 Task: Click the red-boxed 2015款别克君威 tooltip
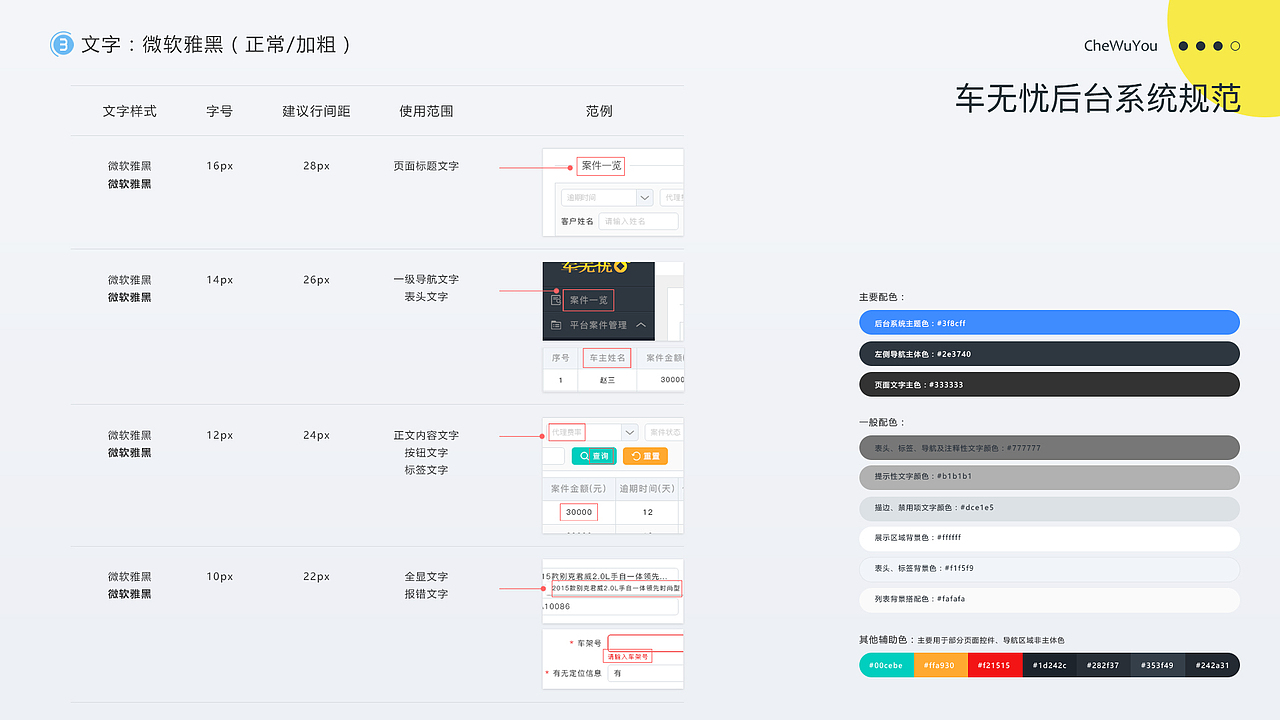(617, 589)
